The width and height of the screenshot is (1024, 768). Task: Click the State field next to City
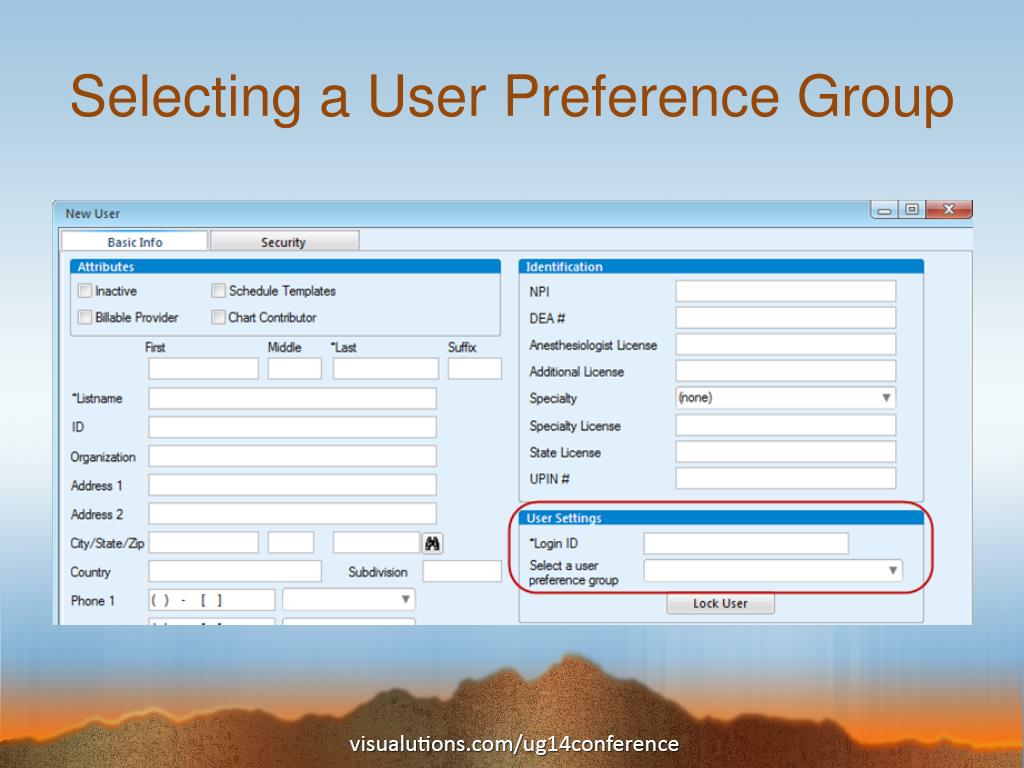(291, 542)
